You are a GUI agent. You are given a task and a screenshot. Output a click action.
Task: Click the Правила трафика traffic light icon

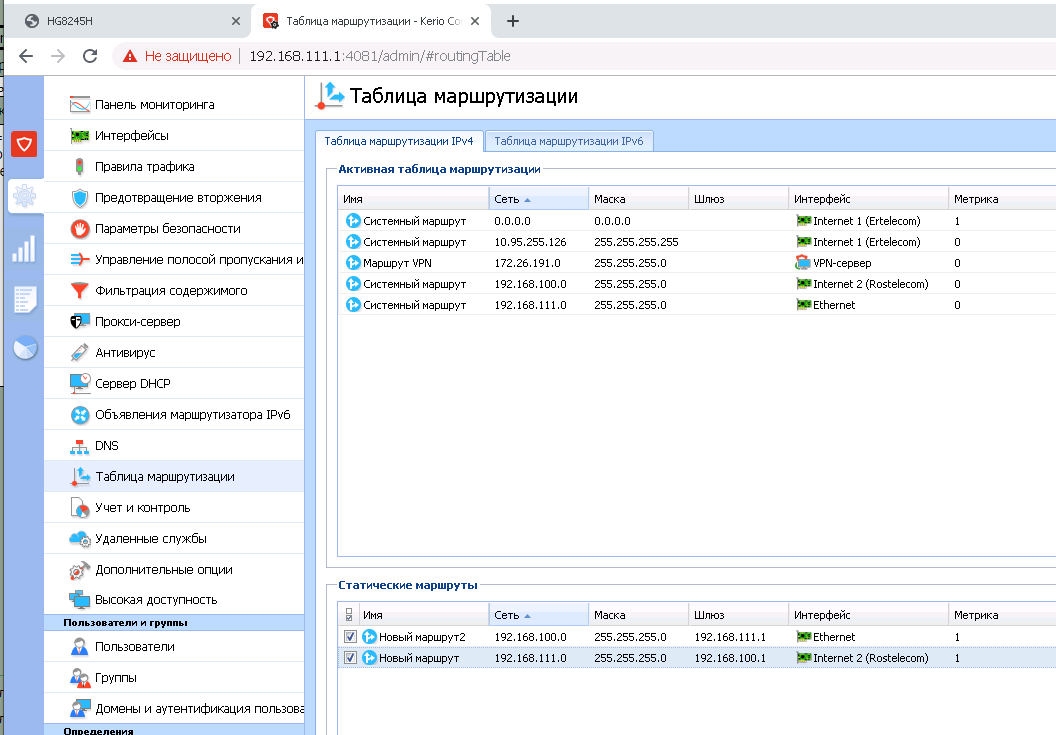coord(79,166)
